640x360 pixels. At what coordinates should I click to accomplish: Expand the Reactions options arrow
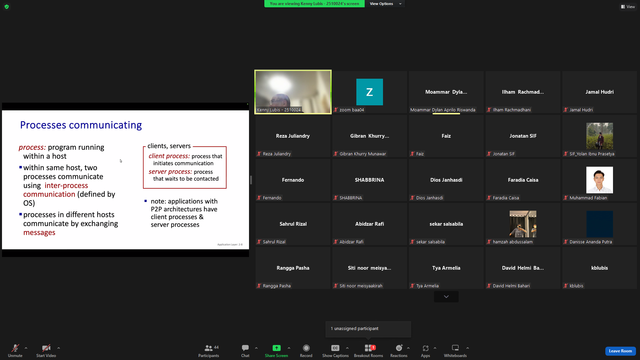[x=408, y=348]
